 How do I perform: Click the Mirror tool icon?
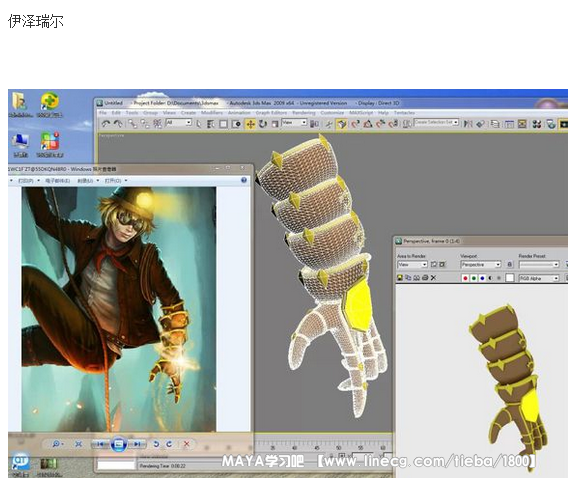468,124
